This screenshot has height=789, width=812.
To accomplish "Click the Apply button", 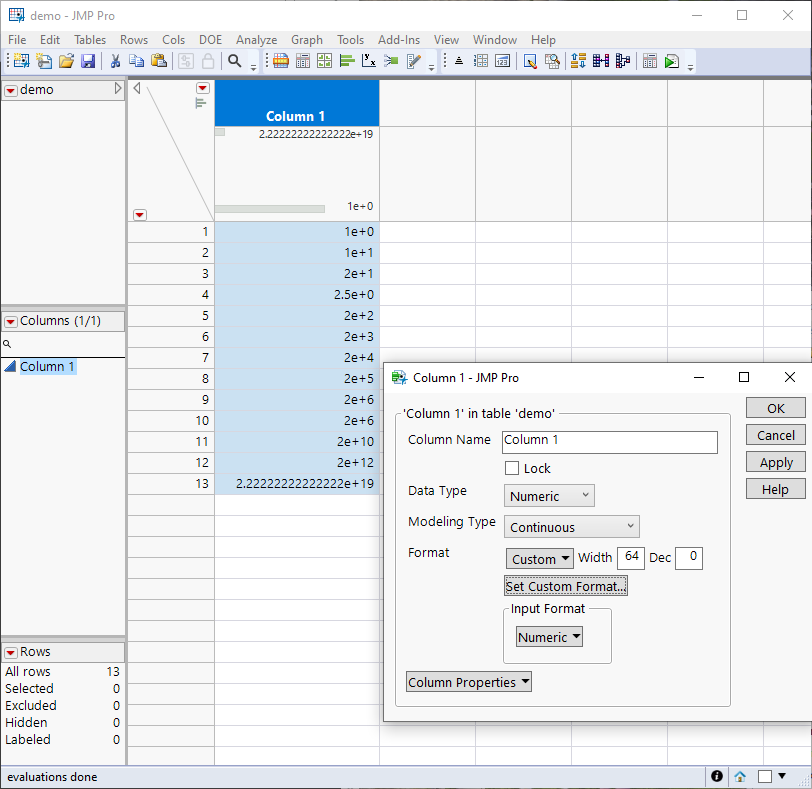I will [776, 462].
